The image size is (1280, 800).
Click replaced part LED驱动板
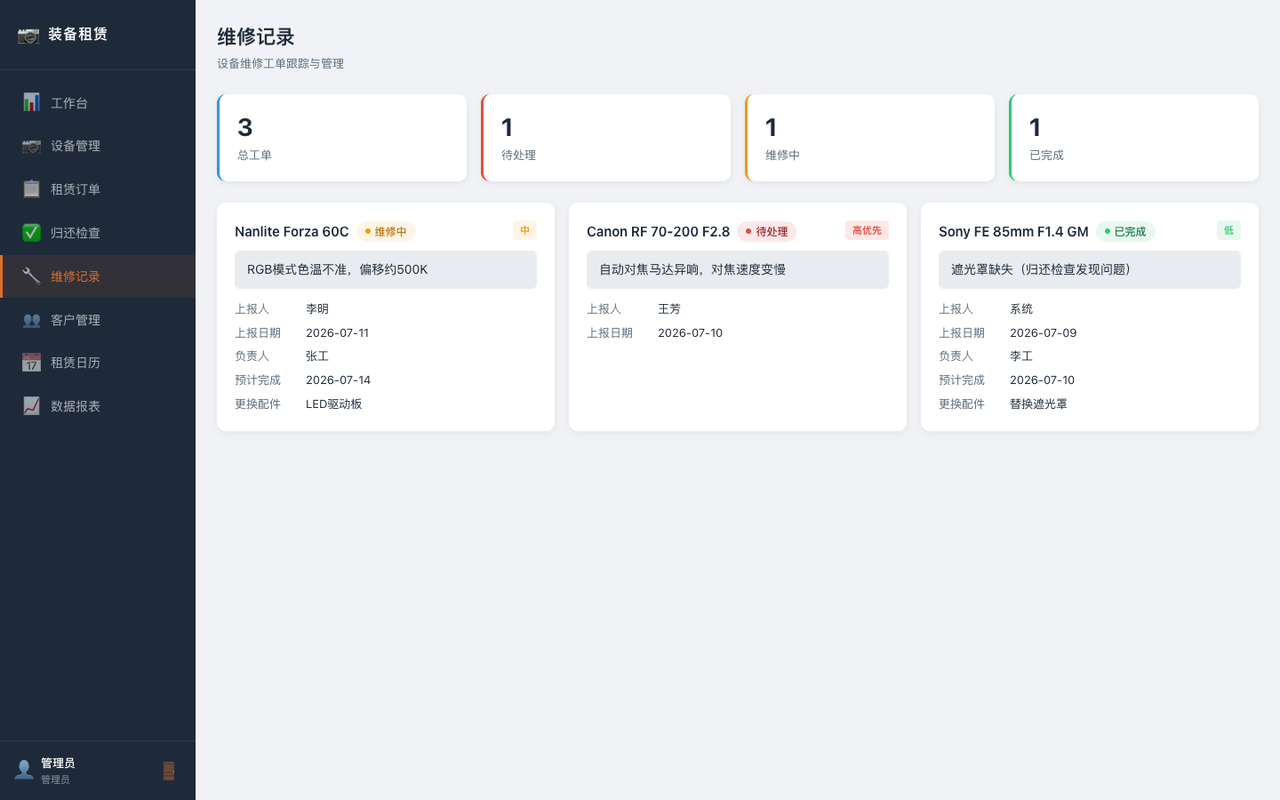coord(334,404)
